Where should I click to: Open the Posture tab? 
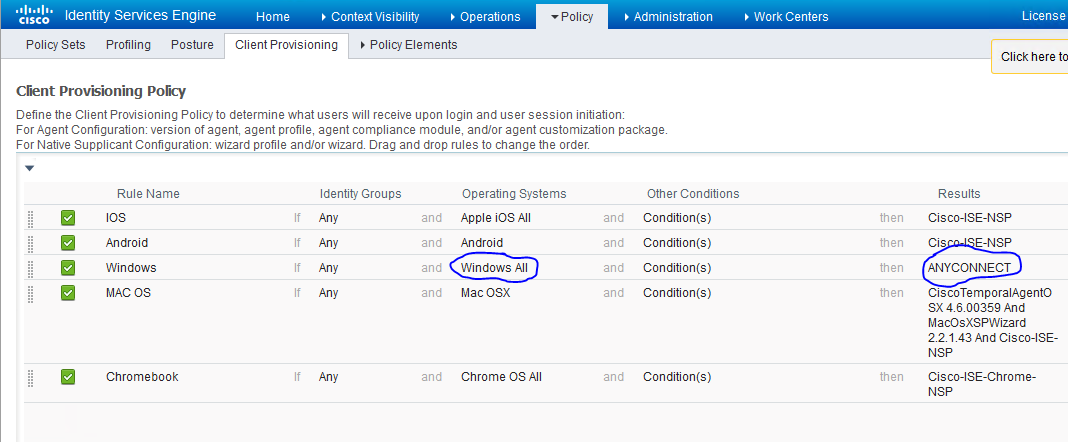(x=192, y=45)
